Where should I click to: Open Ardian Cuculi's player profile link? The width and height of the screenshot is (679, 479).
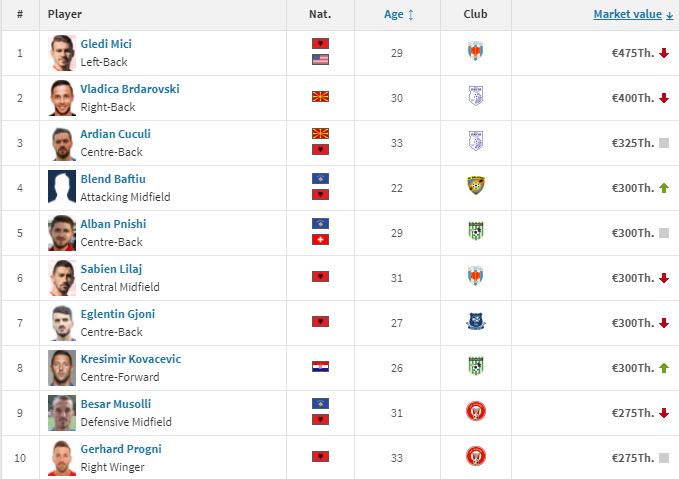pos(115,134)
